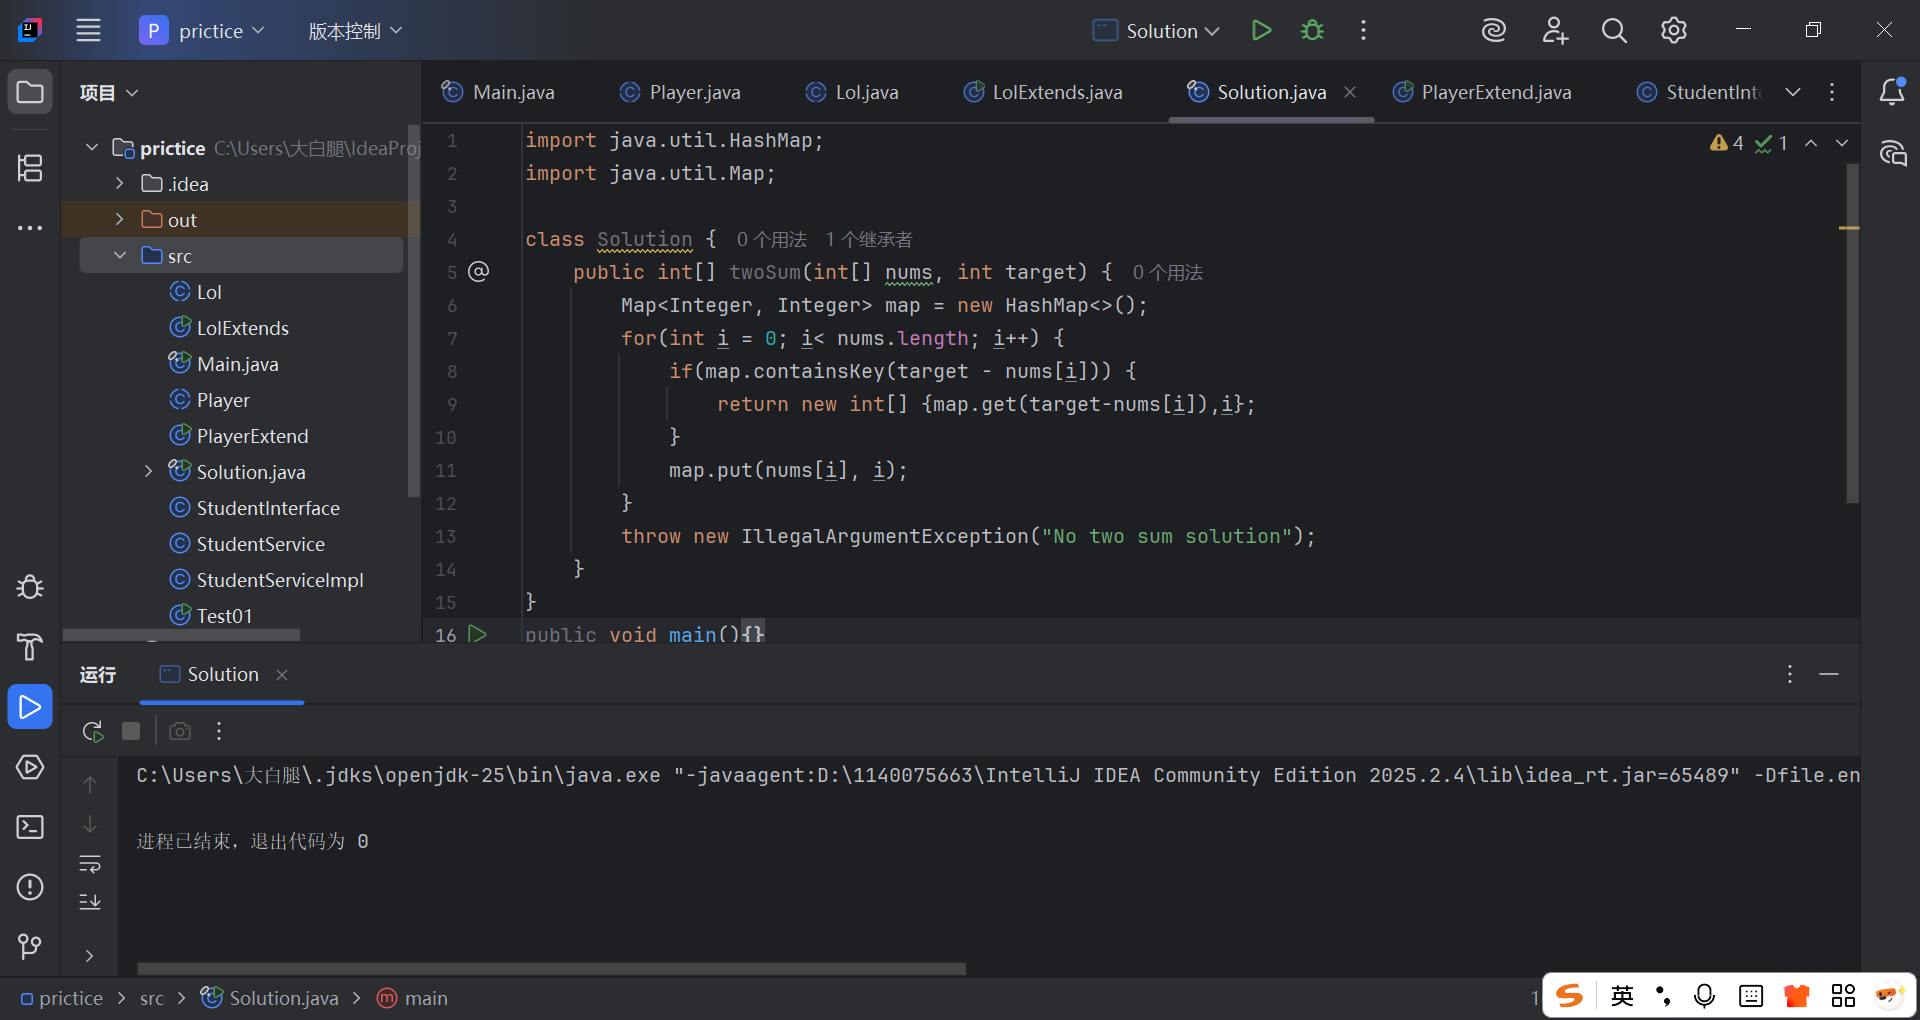Collapse the prictice root folder
Viewport: 1920px width, 1020px height.
click(92, 148)
